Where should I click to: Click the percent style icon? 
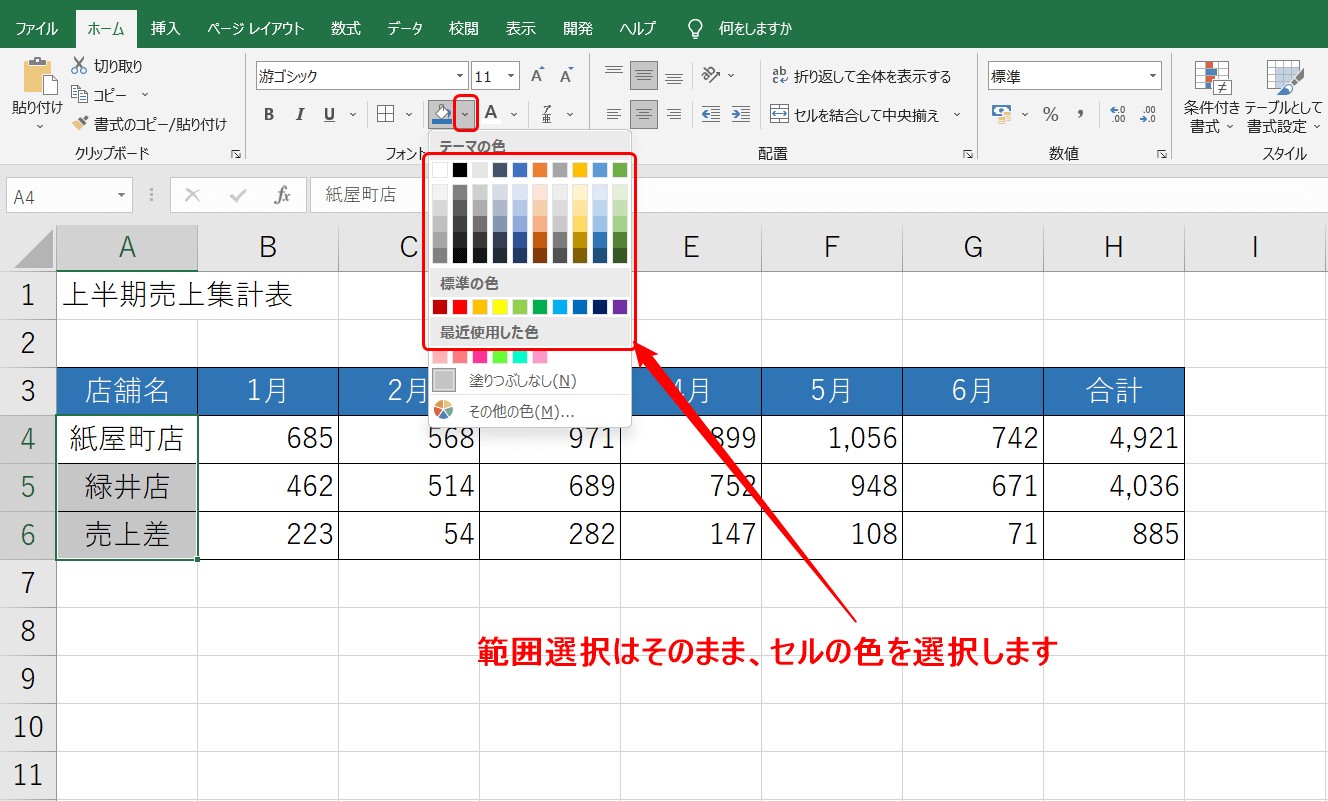point(1051,114)
